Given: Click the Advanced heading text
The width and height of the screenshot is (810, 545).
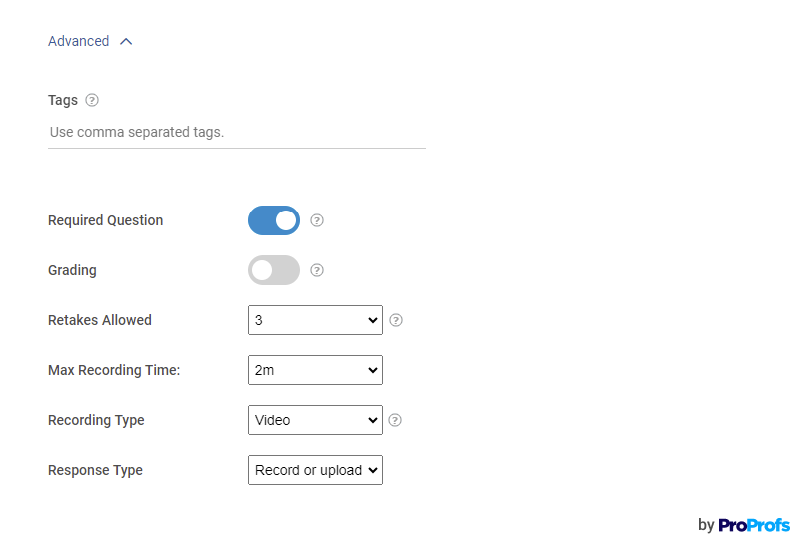Looking at the screenshot, I should (x=78, y=42).
